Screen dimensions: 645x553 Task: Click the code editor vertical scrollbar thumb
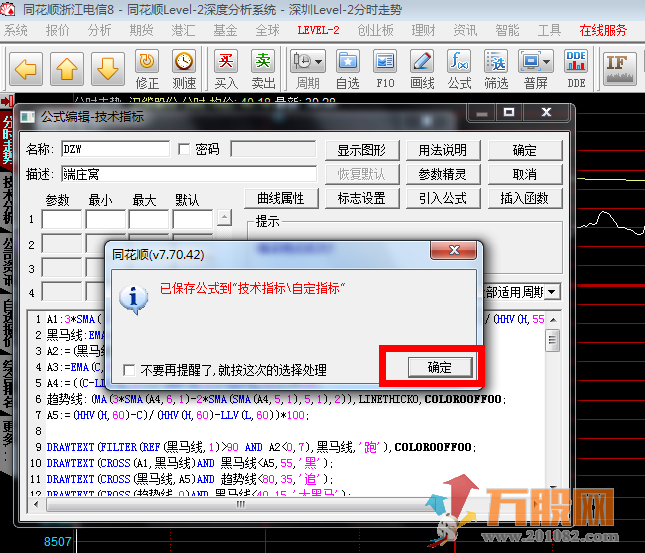[552, 341]
